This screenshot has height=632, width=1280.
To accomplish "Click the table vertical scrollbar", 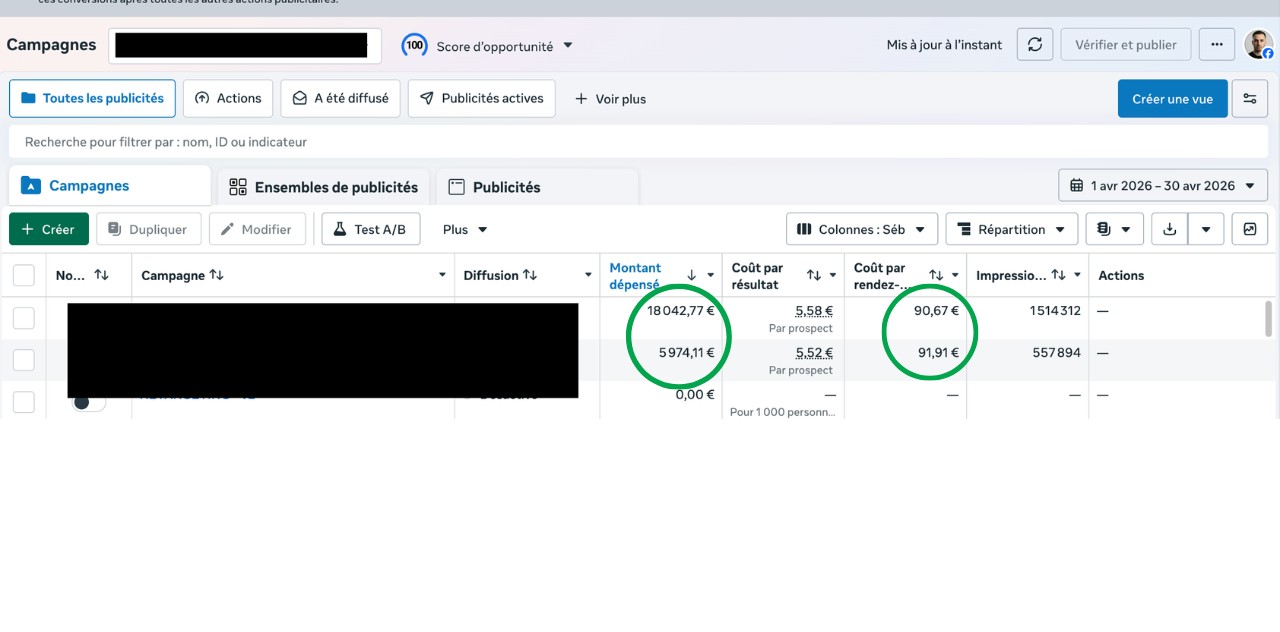I will point(1269,318).
